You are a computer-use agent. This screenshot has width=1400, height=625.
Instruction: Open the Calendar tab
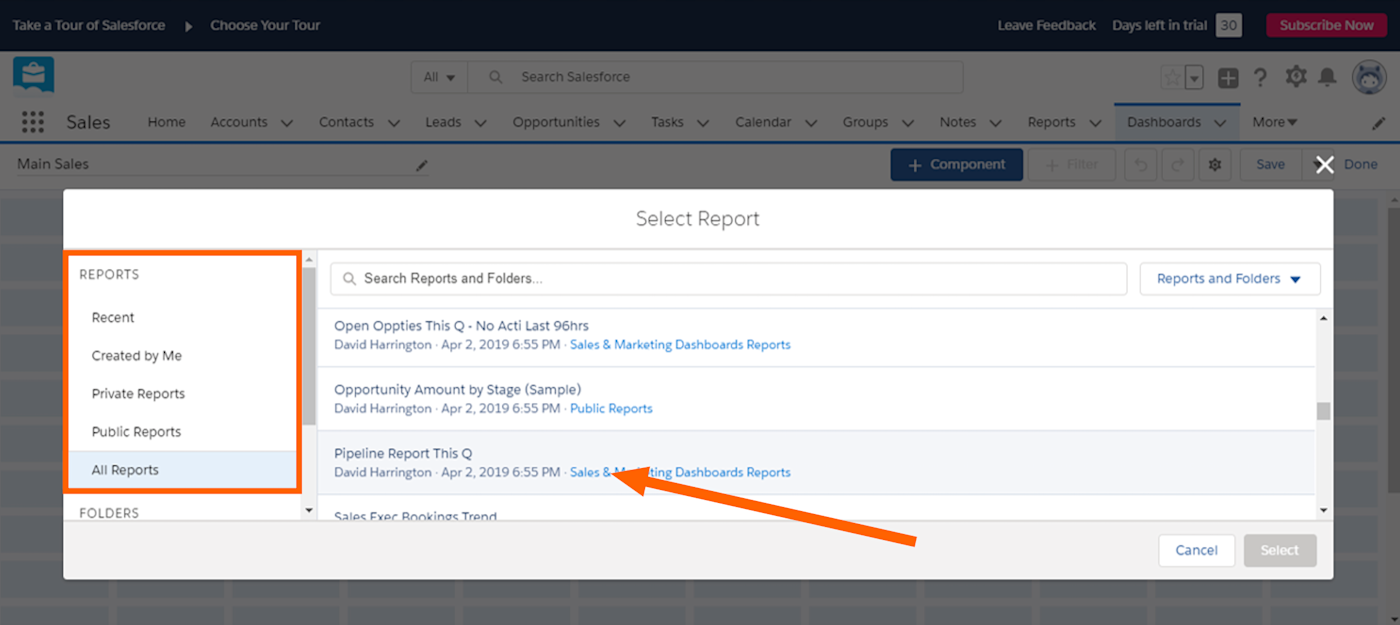coord(763,122)
